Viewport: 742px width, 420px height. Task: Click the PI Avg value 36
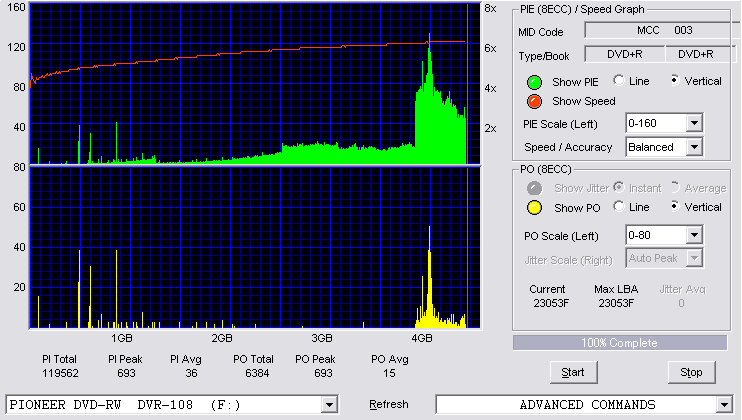(191, 374)
